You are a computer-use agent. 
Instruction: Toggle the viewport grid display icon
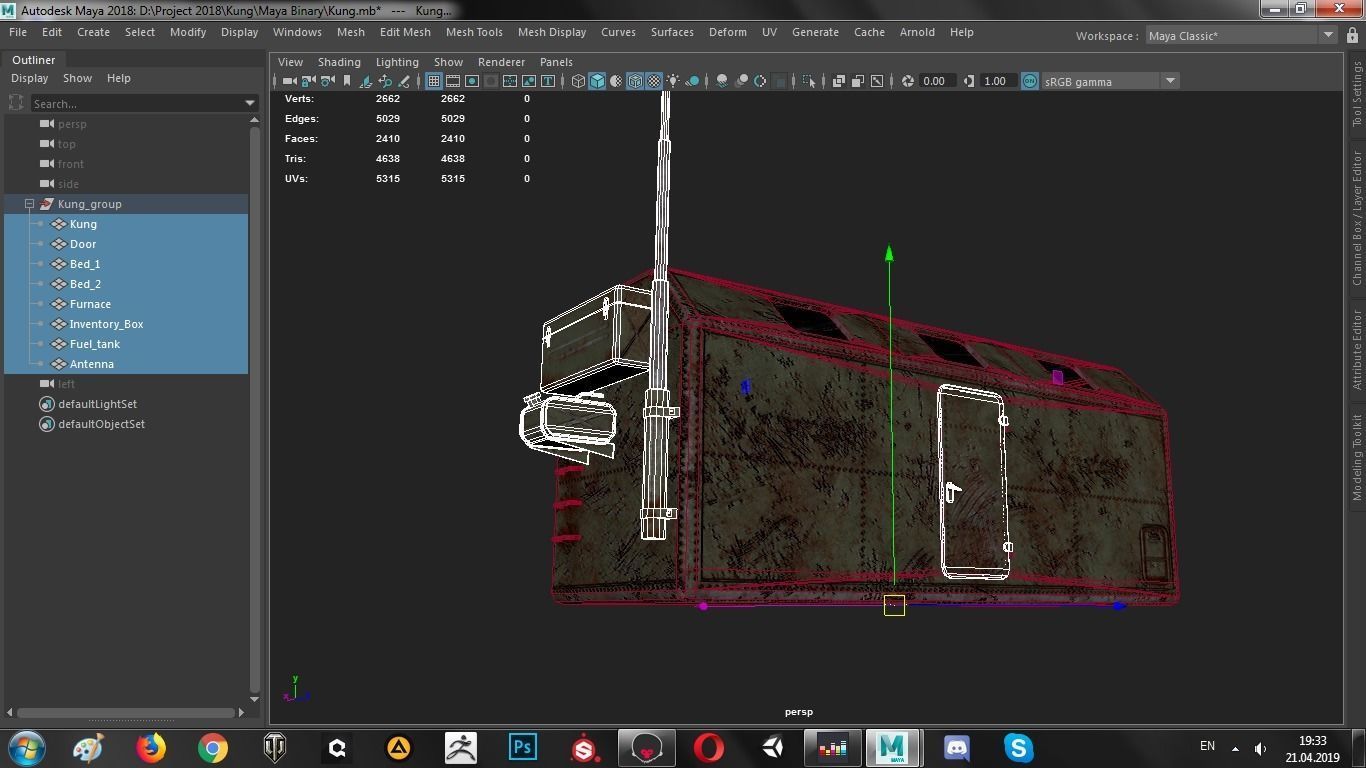coord(433,81)
